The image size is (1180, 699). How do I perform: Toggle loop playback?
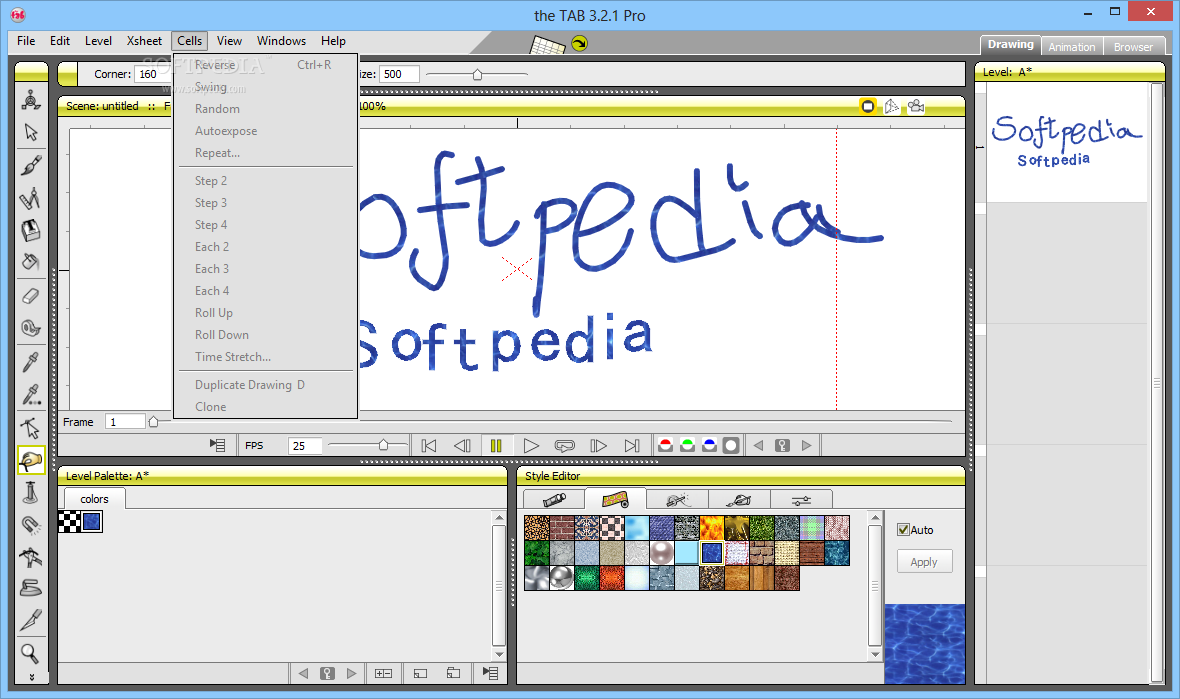point(564,445)
